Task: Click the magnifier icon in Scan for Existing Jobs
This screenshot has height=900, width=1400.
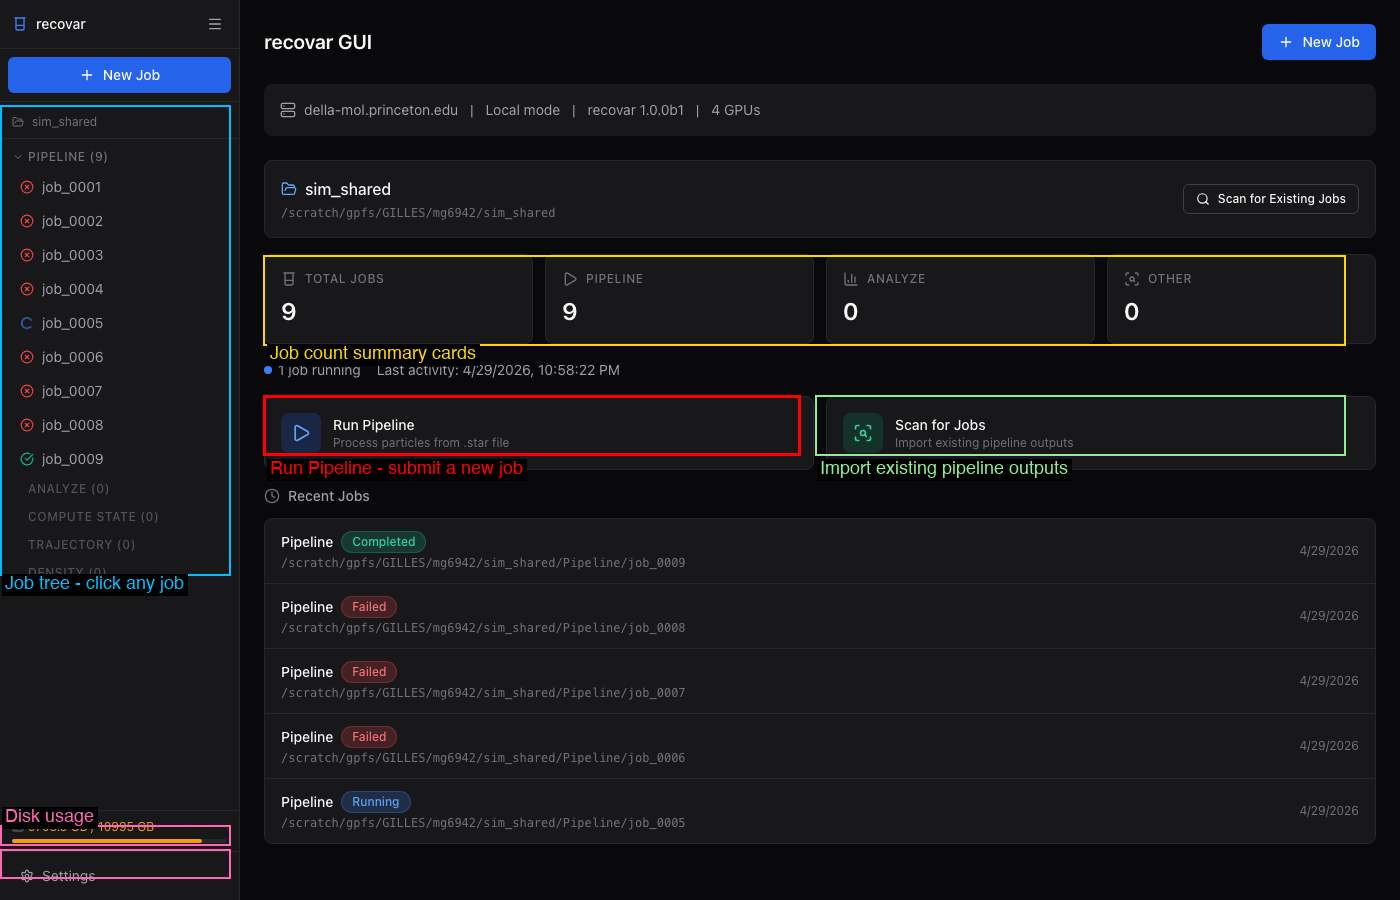Action: click(1203, 199)
